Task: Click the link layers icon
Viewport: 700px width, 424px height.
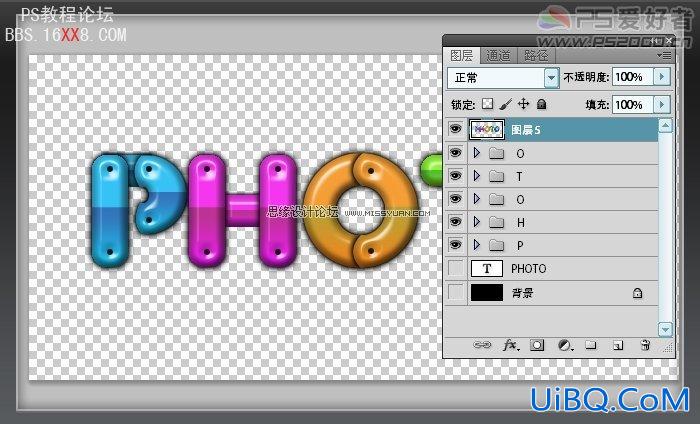Action: 482,345
